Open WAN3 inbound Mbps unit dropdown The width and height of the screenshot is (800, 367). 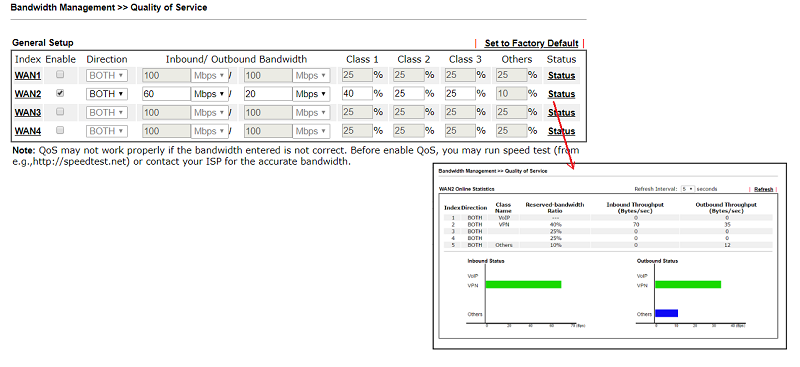pyautogui.click(x=209, y=112)
